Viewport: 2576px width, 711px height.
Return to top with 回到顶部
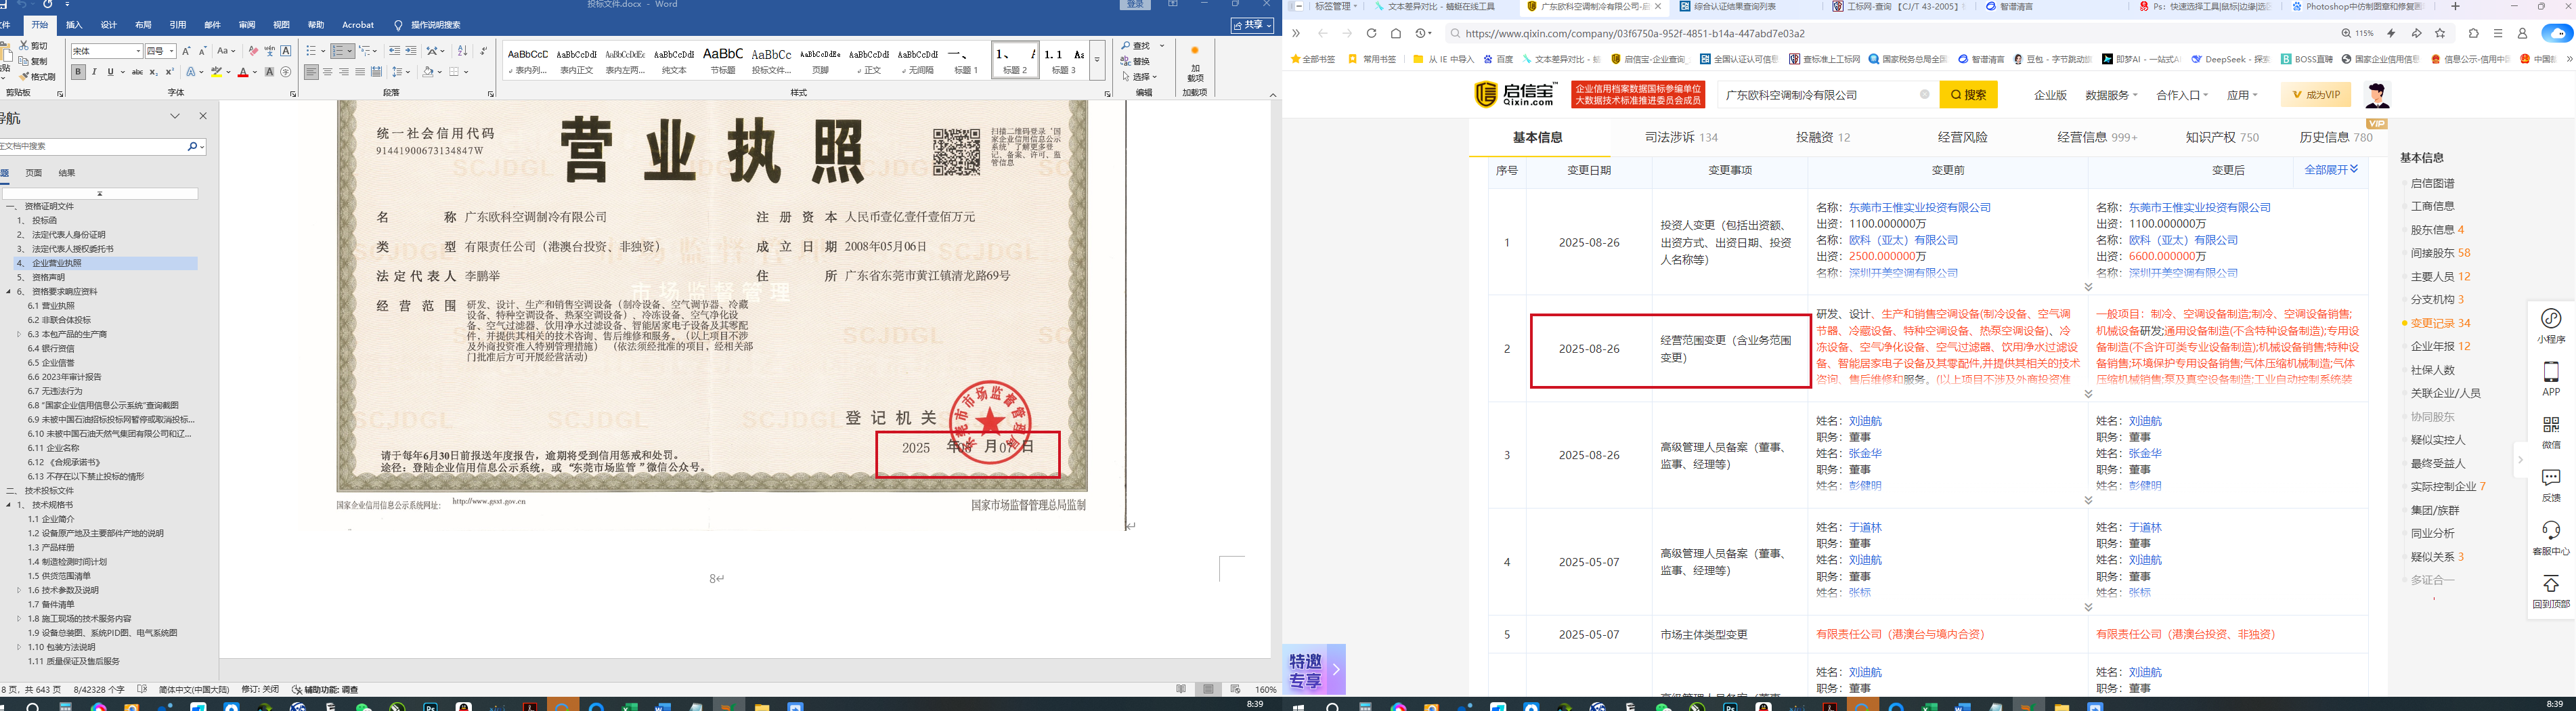coord(2551,591)
